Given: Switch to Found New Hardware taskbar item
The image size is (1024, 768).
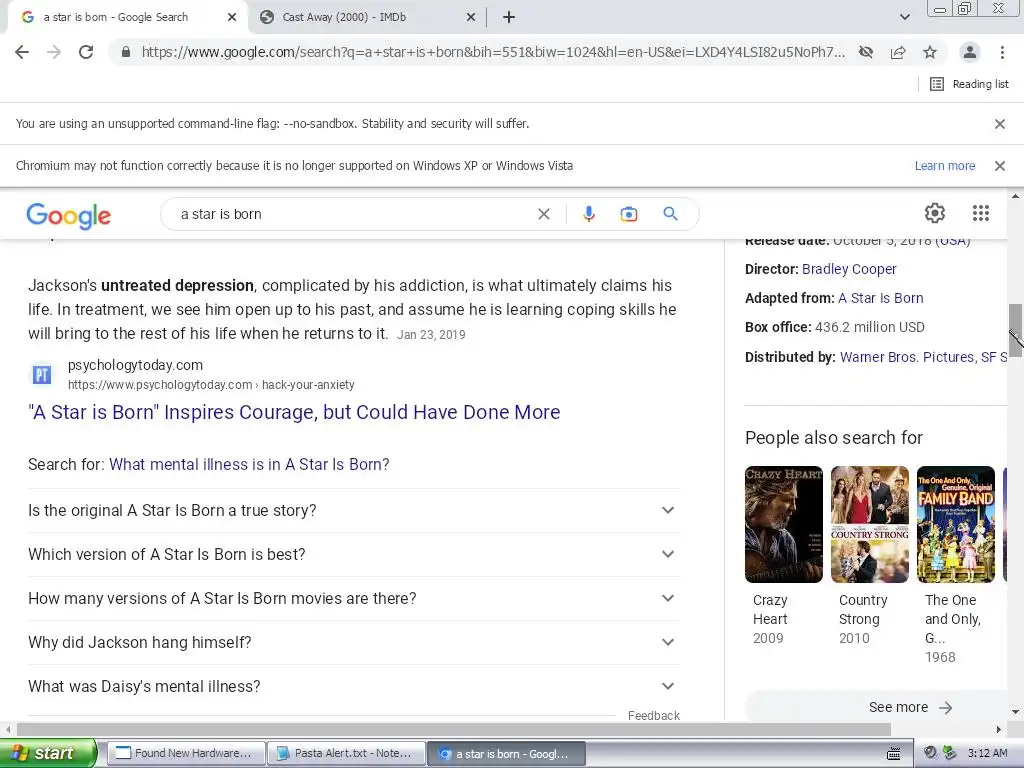Looking at the screenshot, I should click(x=186, y=753).
